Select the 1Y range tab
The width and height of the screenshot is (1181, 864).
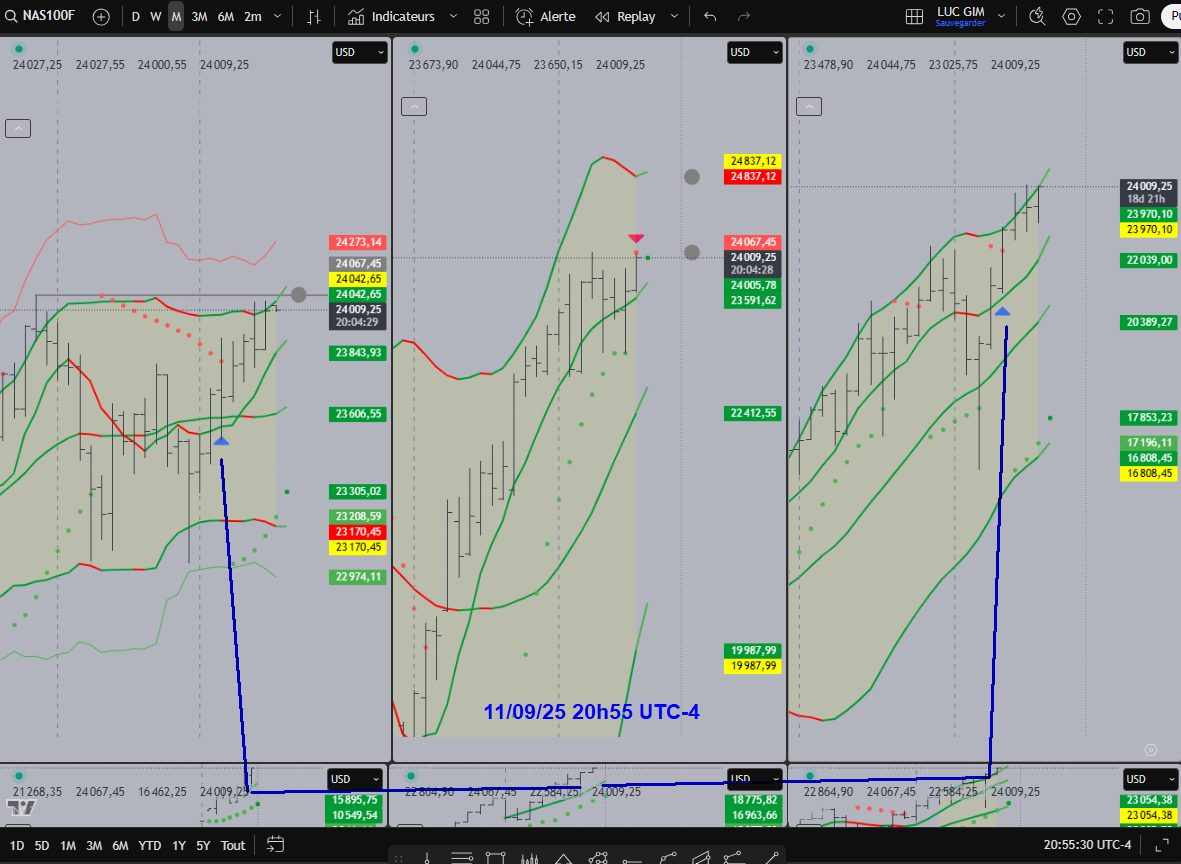click(x=179, y=845)
